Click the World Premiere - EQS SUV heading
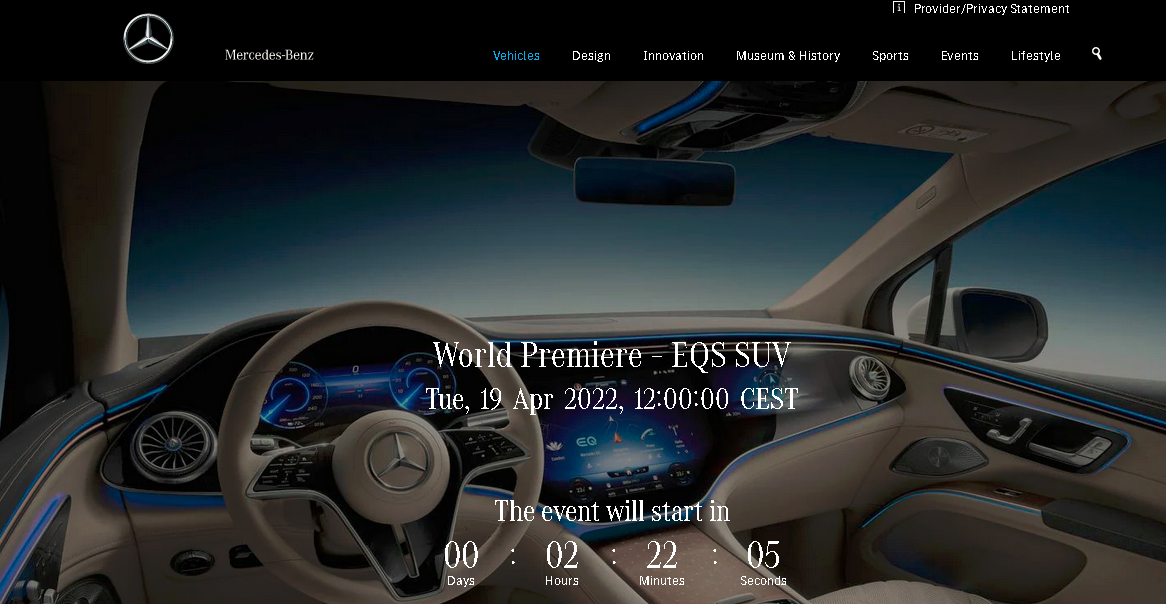1166x604 pixels. point(611,355)
